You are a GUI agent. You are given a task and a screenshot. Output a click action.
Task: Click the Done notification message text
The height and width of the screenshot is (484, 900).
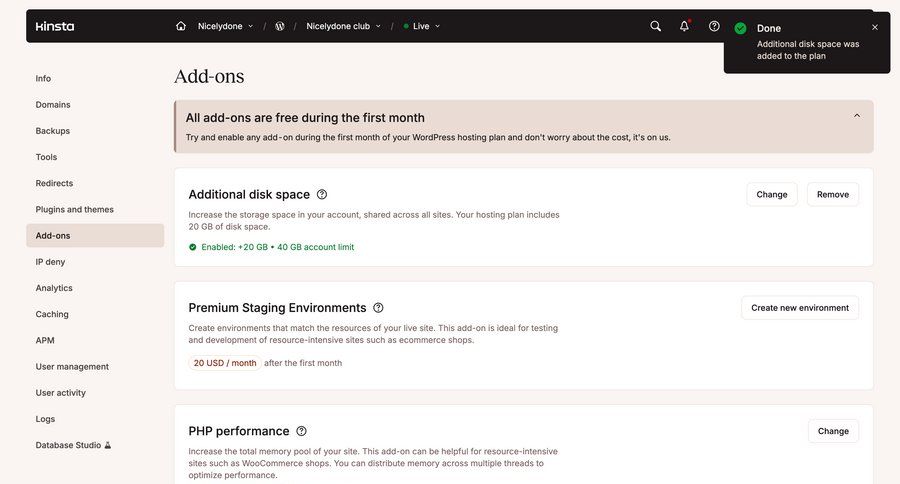808,50
